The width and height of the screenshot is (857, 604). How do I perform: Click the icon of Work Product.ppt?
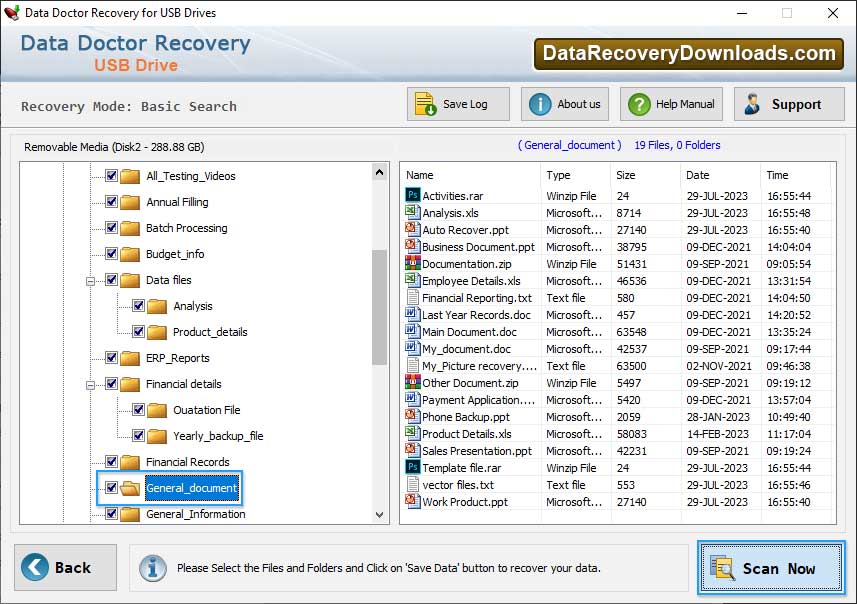[x=413, y=501]
